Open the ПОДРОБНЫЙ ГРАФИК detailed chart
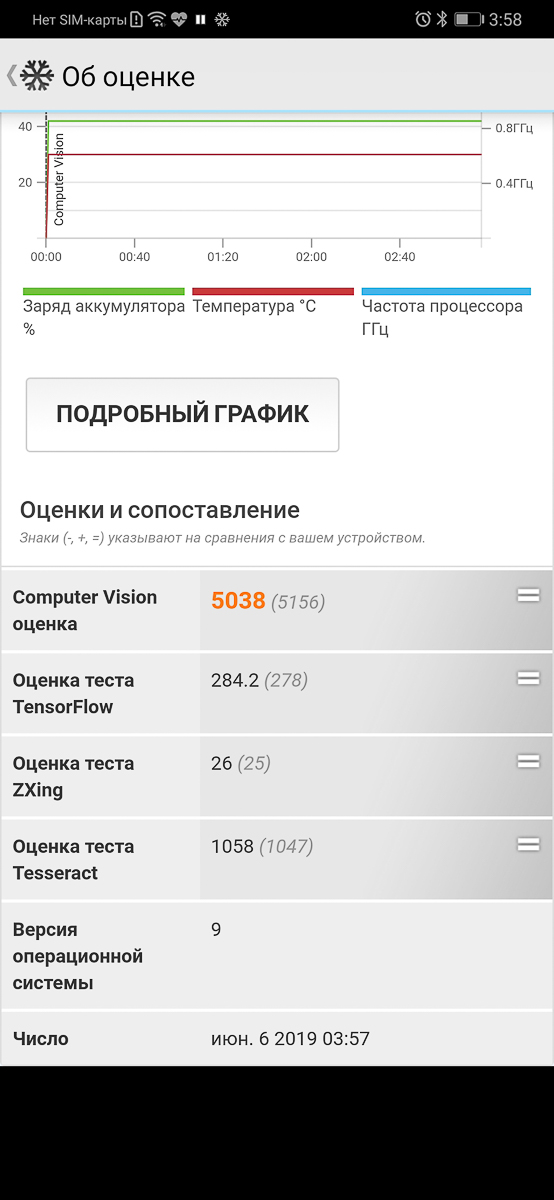Screen dimensions: 554x1200 point(183,414)
